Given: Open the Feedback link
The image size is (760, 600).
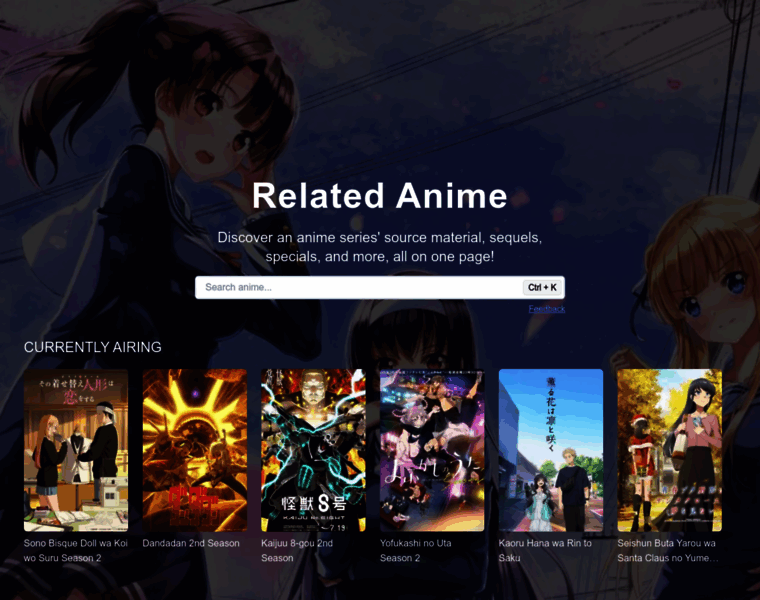Looking at the screenshot, I should coord(547,309).
